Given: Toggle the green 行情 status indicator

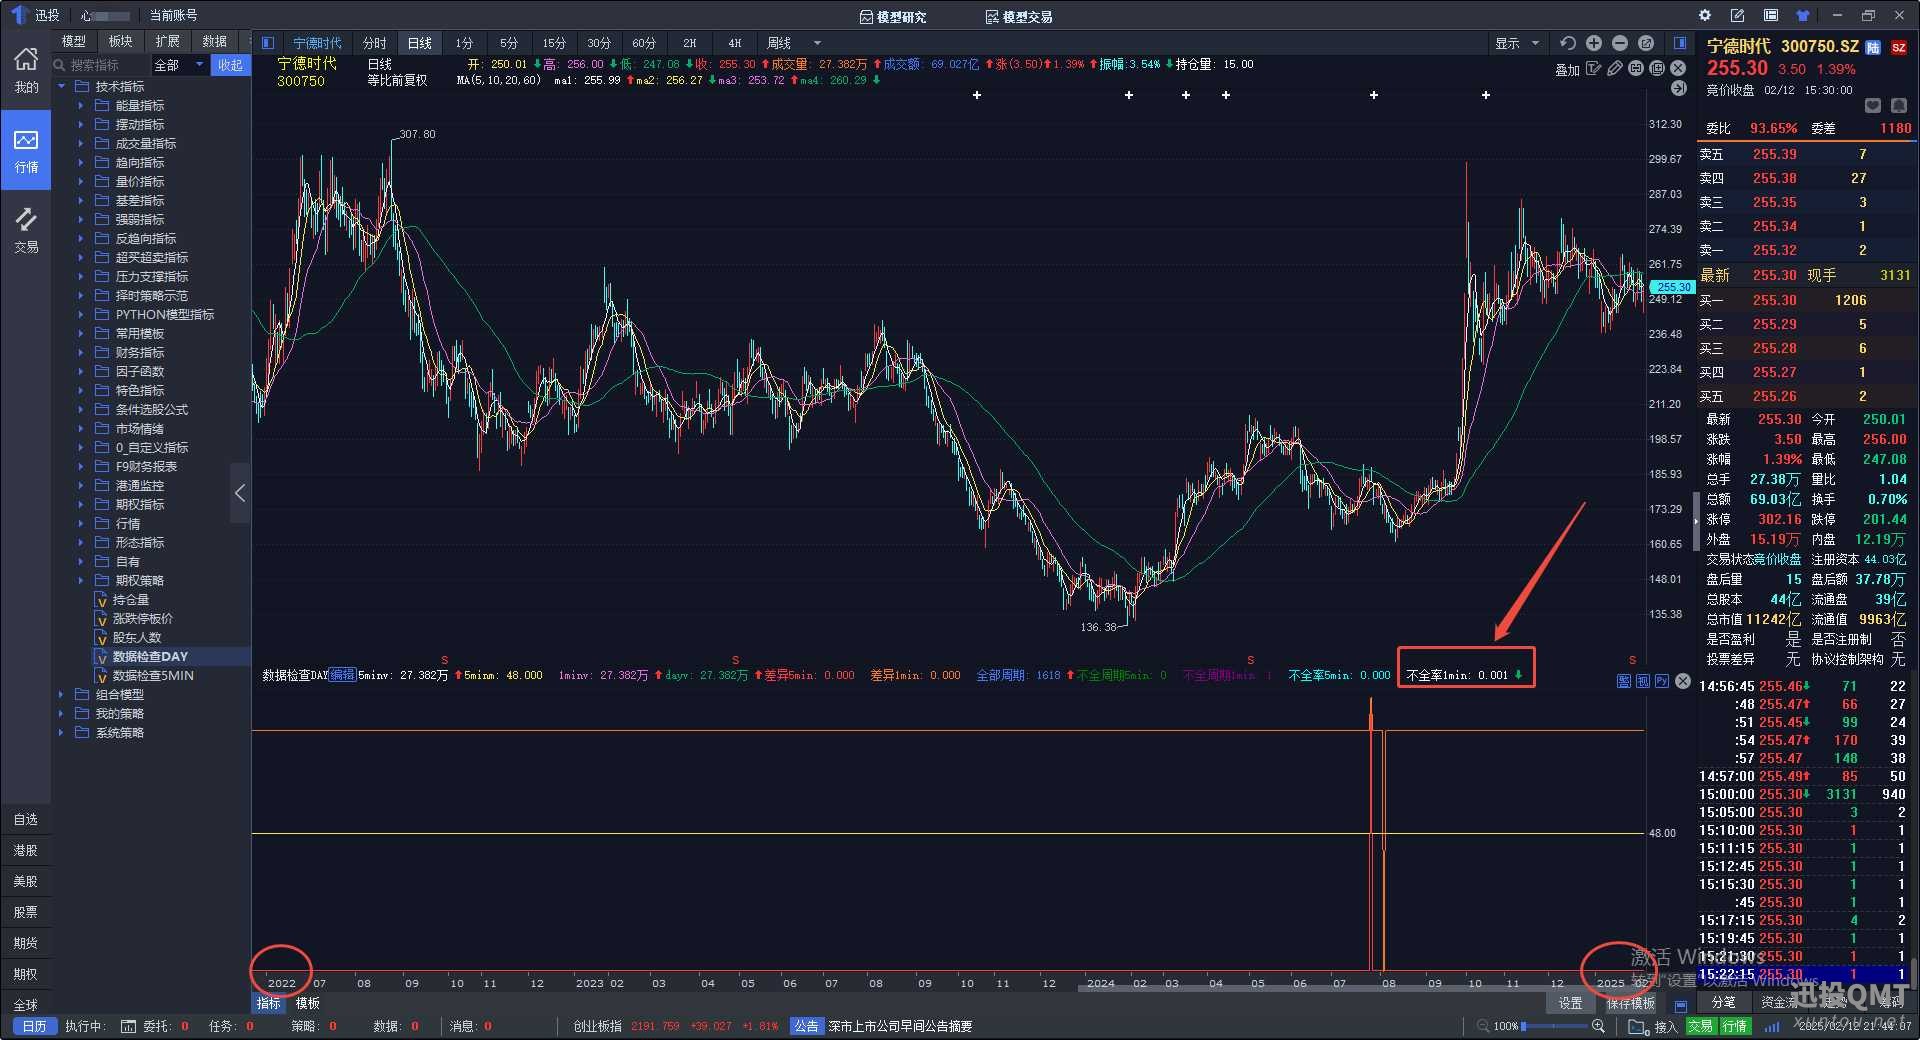Looking at the screenshot, I should pos(1735,1026).
